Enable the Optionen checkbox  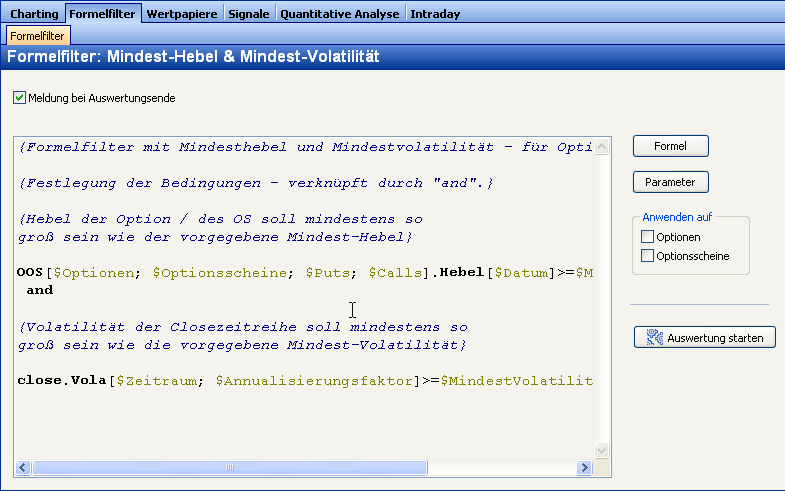pos(647,237)
